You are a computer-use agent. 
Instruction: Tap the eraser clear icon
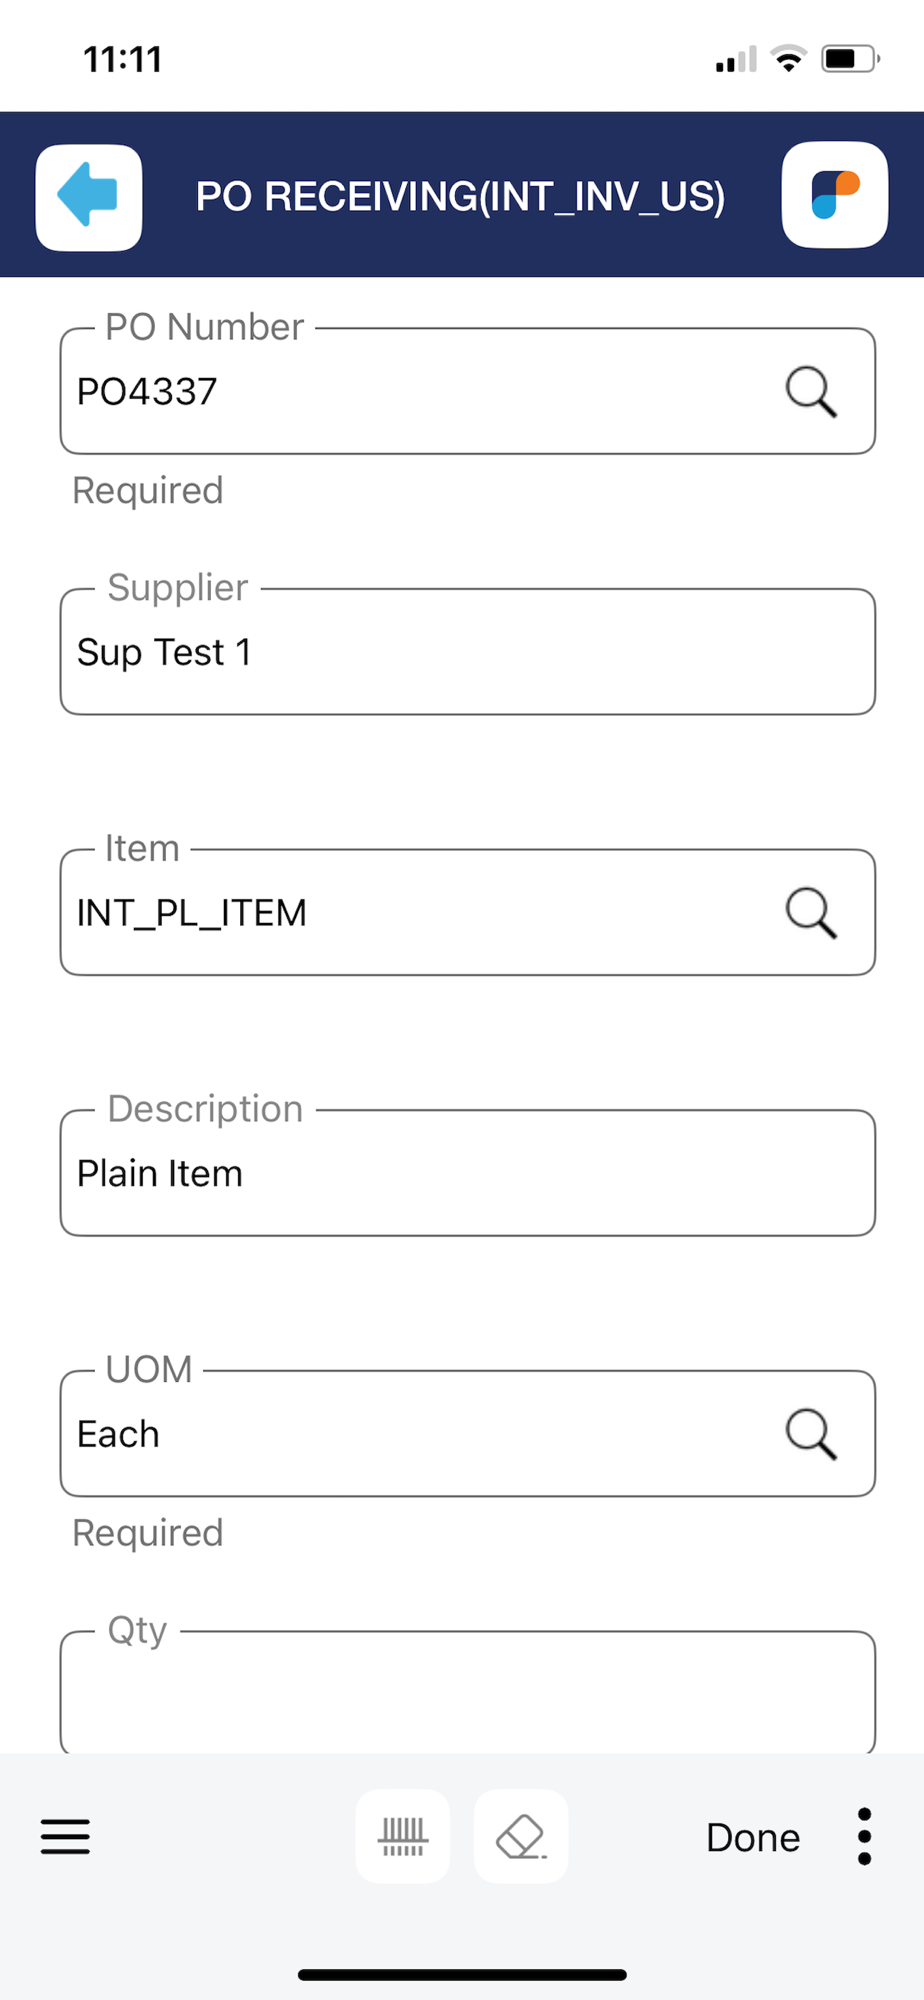[521, 1836]
